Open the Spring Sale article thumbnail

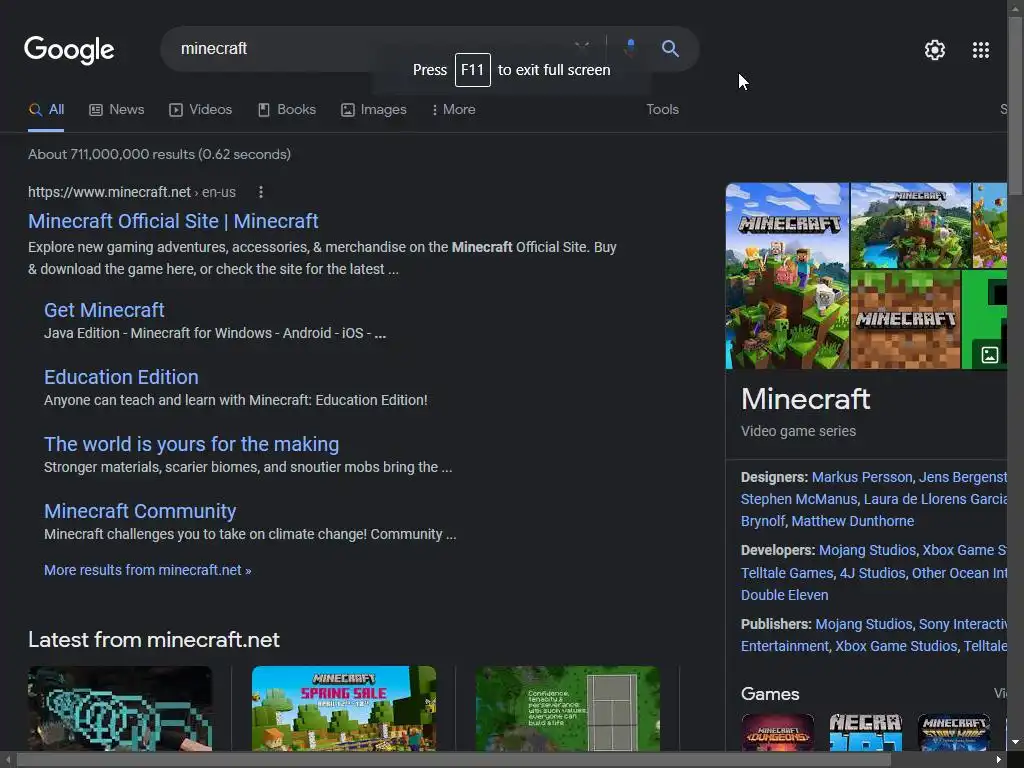coord(344,709)
